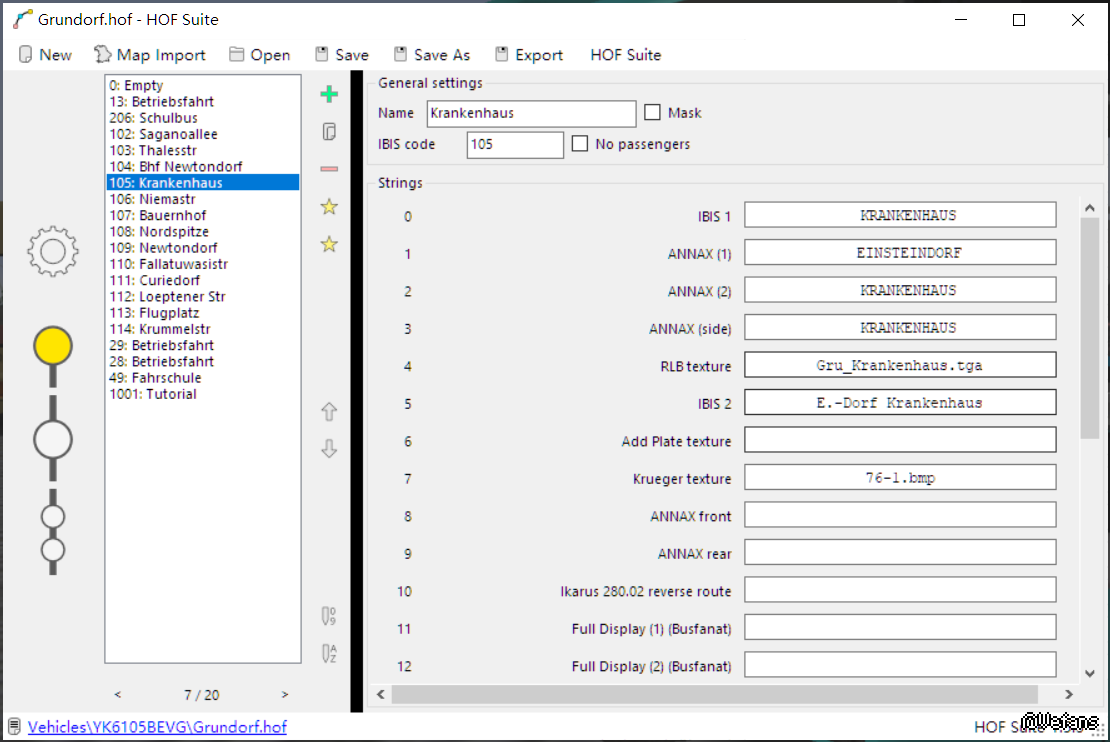Sort entries alphabetically with A-Z icon
This screenshot has width=1110, height=742.
[328, 654]
